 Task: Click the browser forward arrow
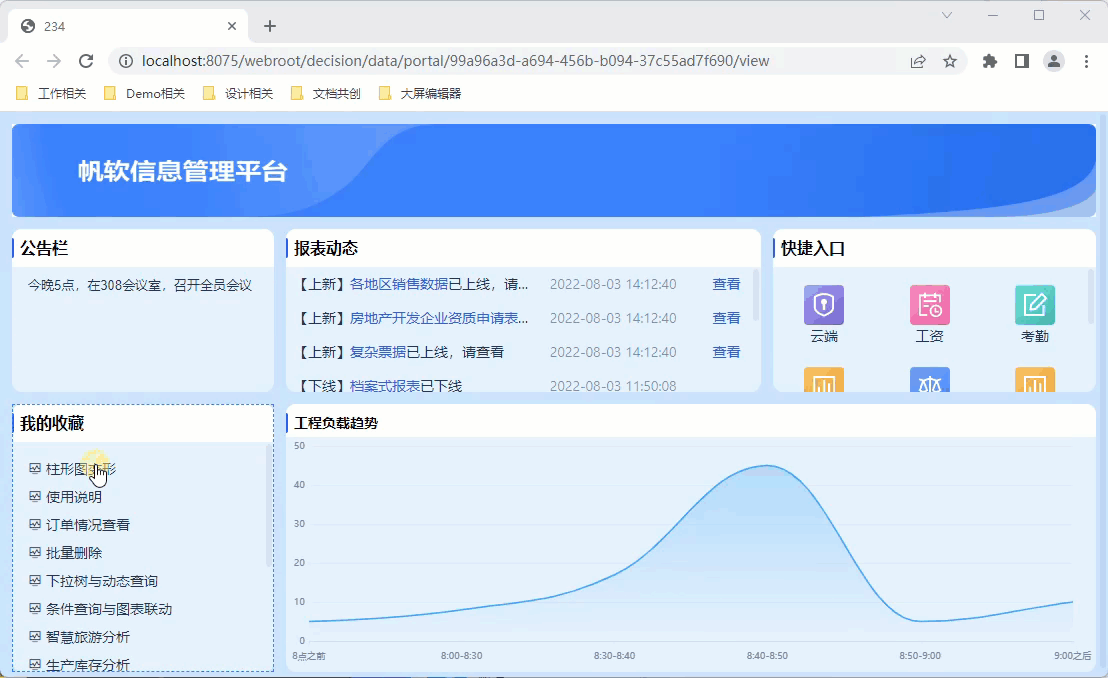click(x=54, y=61)
